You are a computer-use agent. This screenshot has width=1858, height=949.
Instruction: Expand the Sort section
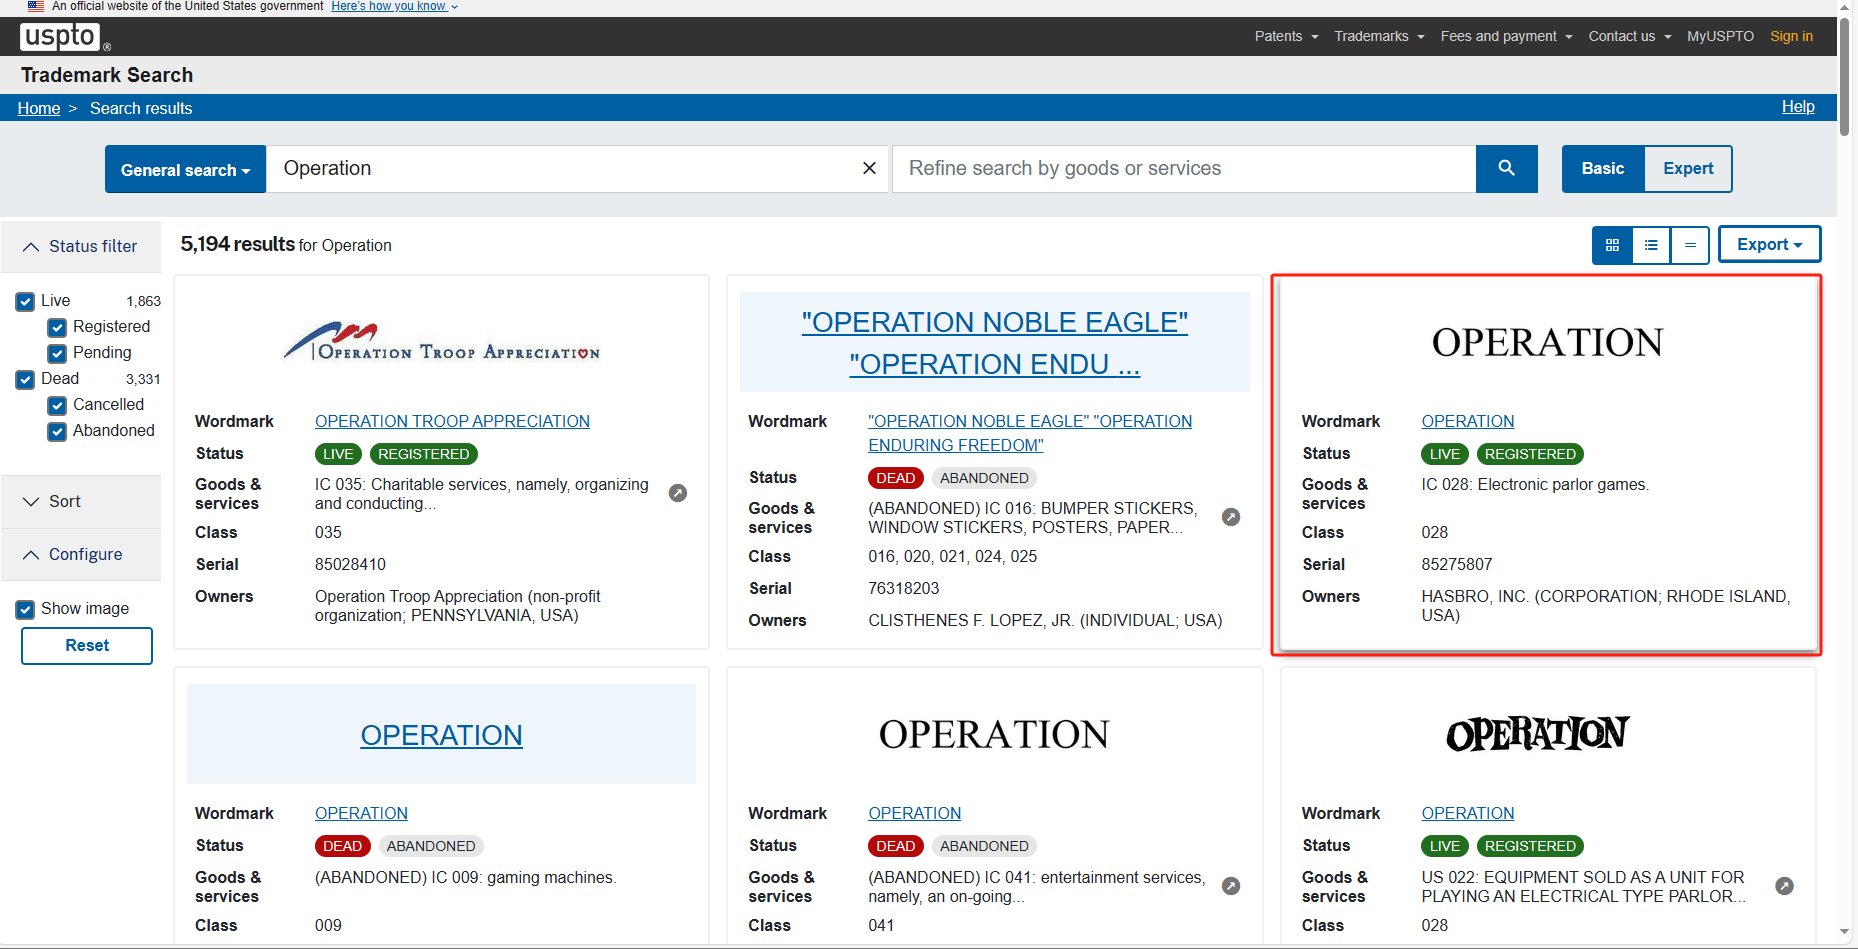coord(80,501)
